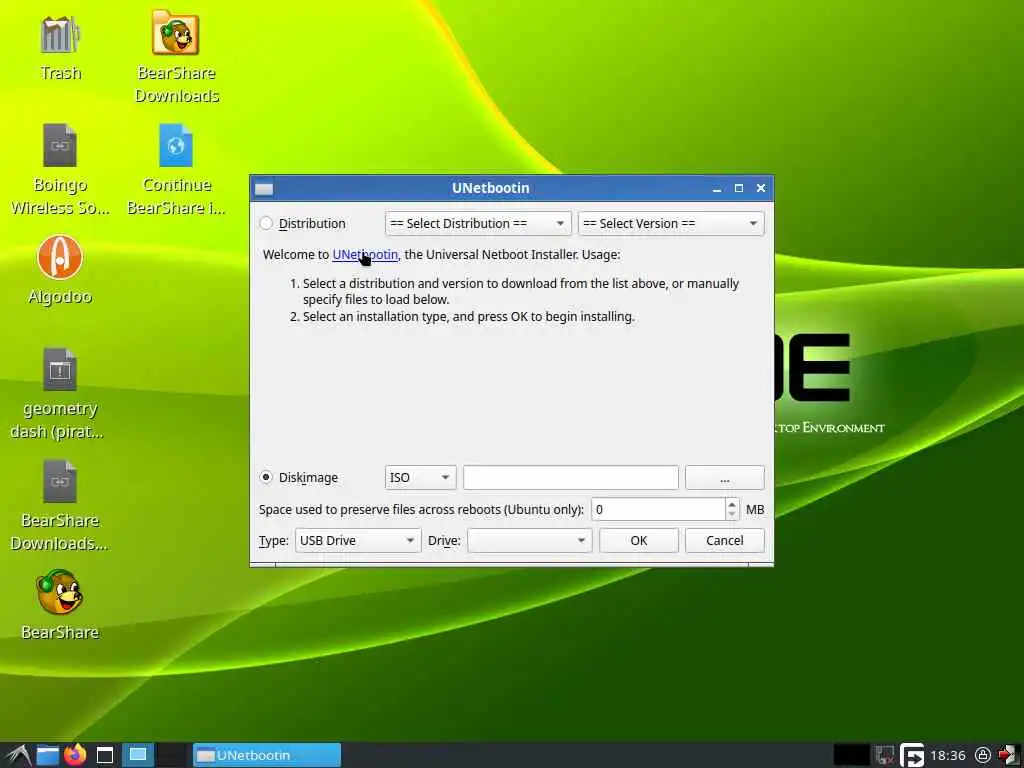Image resolution: width=1024 pixels, height=768 pixels.
Task: Select the Continue BearShare installation shortcut
Action: coord(176,145)
